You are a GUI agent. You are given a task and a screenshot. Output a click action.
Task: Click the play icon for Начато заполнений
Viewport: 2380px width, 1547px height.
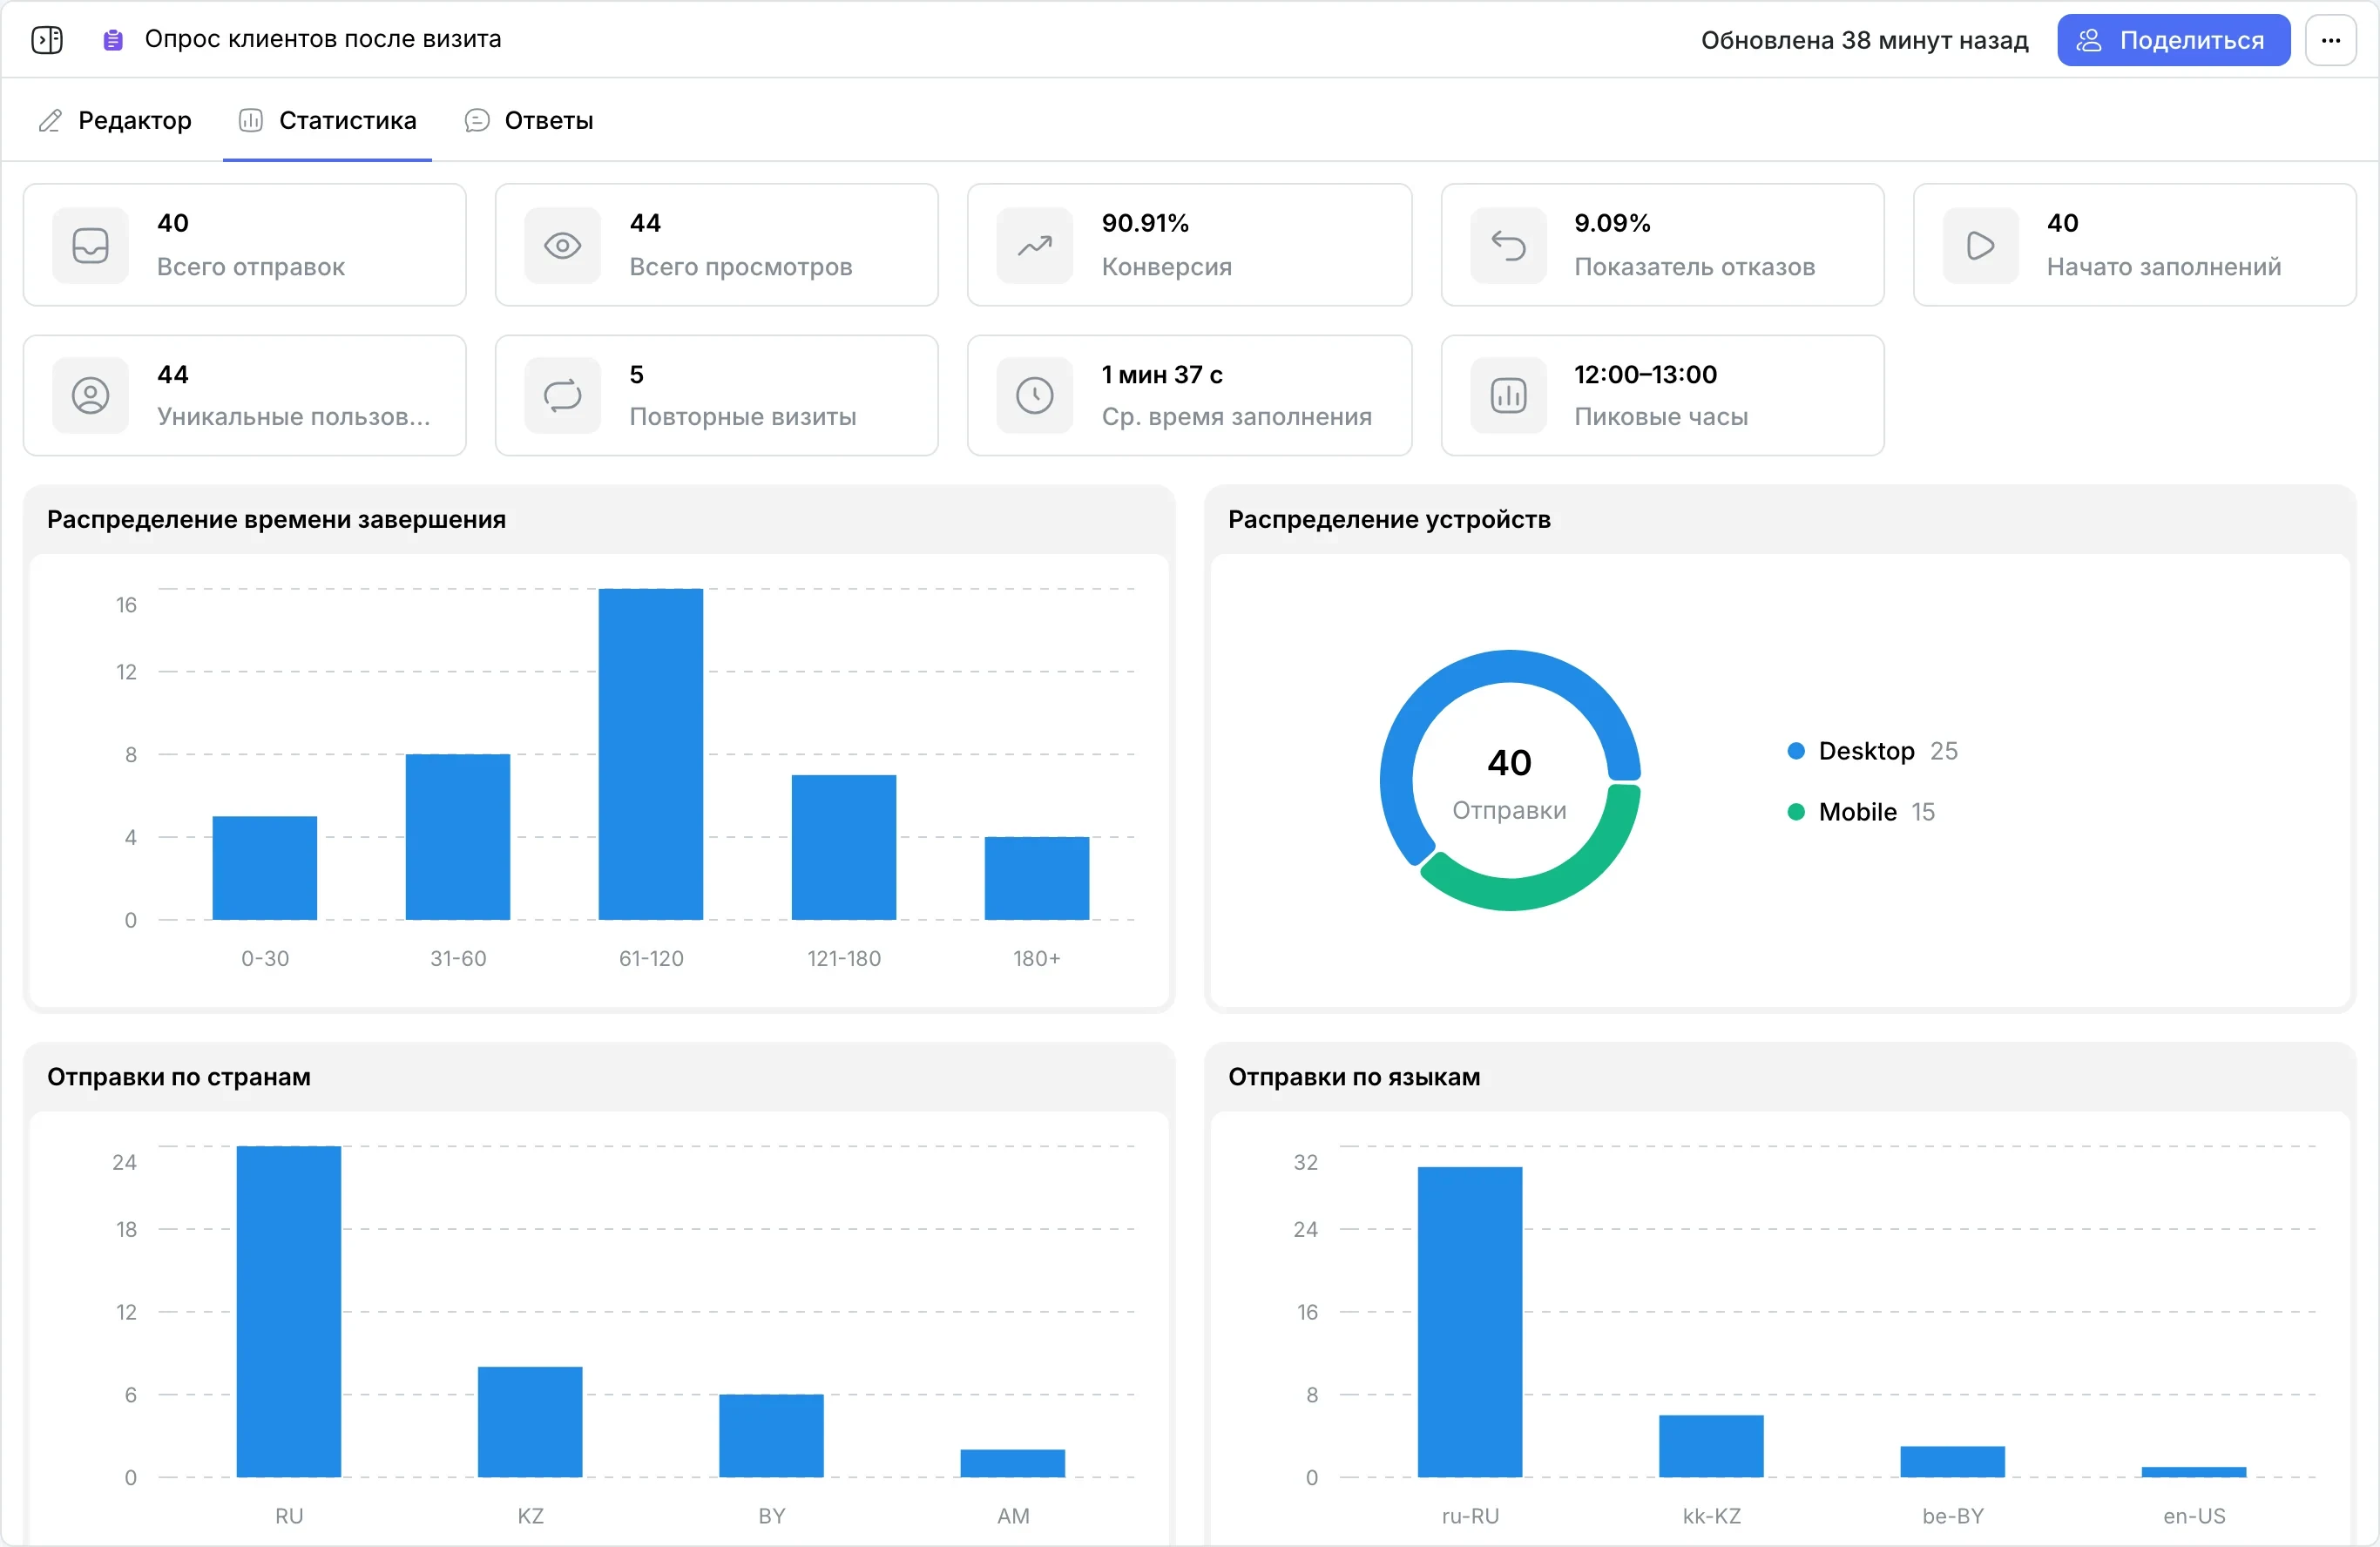[x=1980, y=245]
